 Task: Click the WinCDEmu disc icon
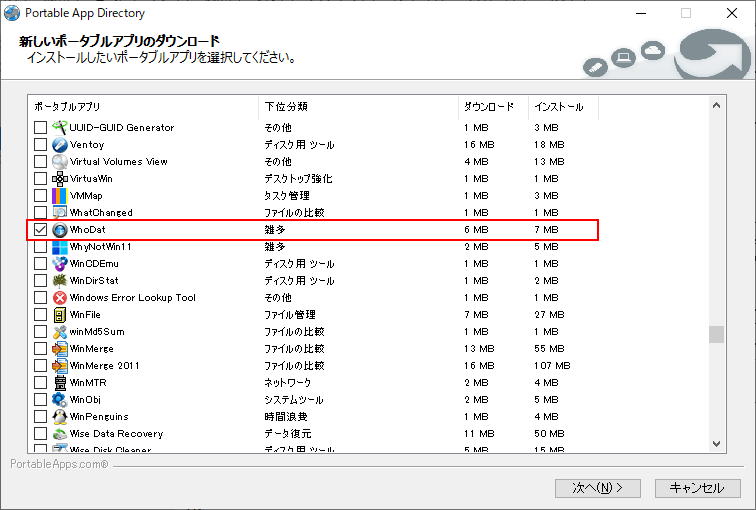coord(59,264)
